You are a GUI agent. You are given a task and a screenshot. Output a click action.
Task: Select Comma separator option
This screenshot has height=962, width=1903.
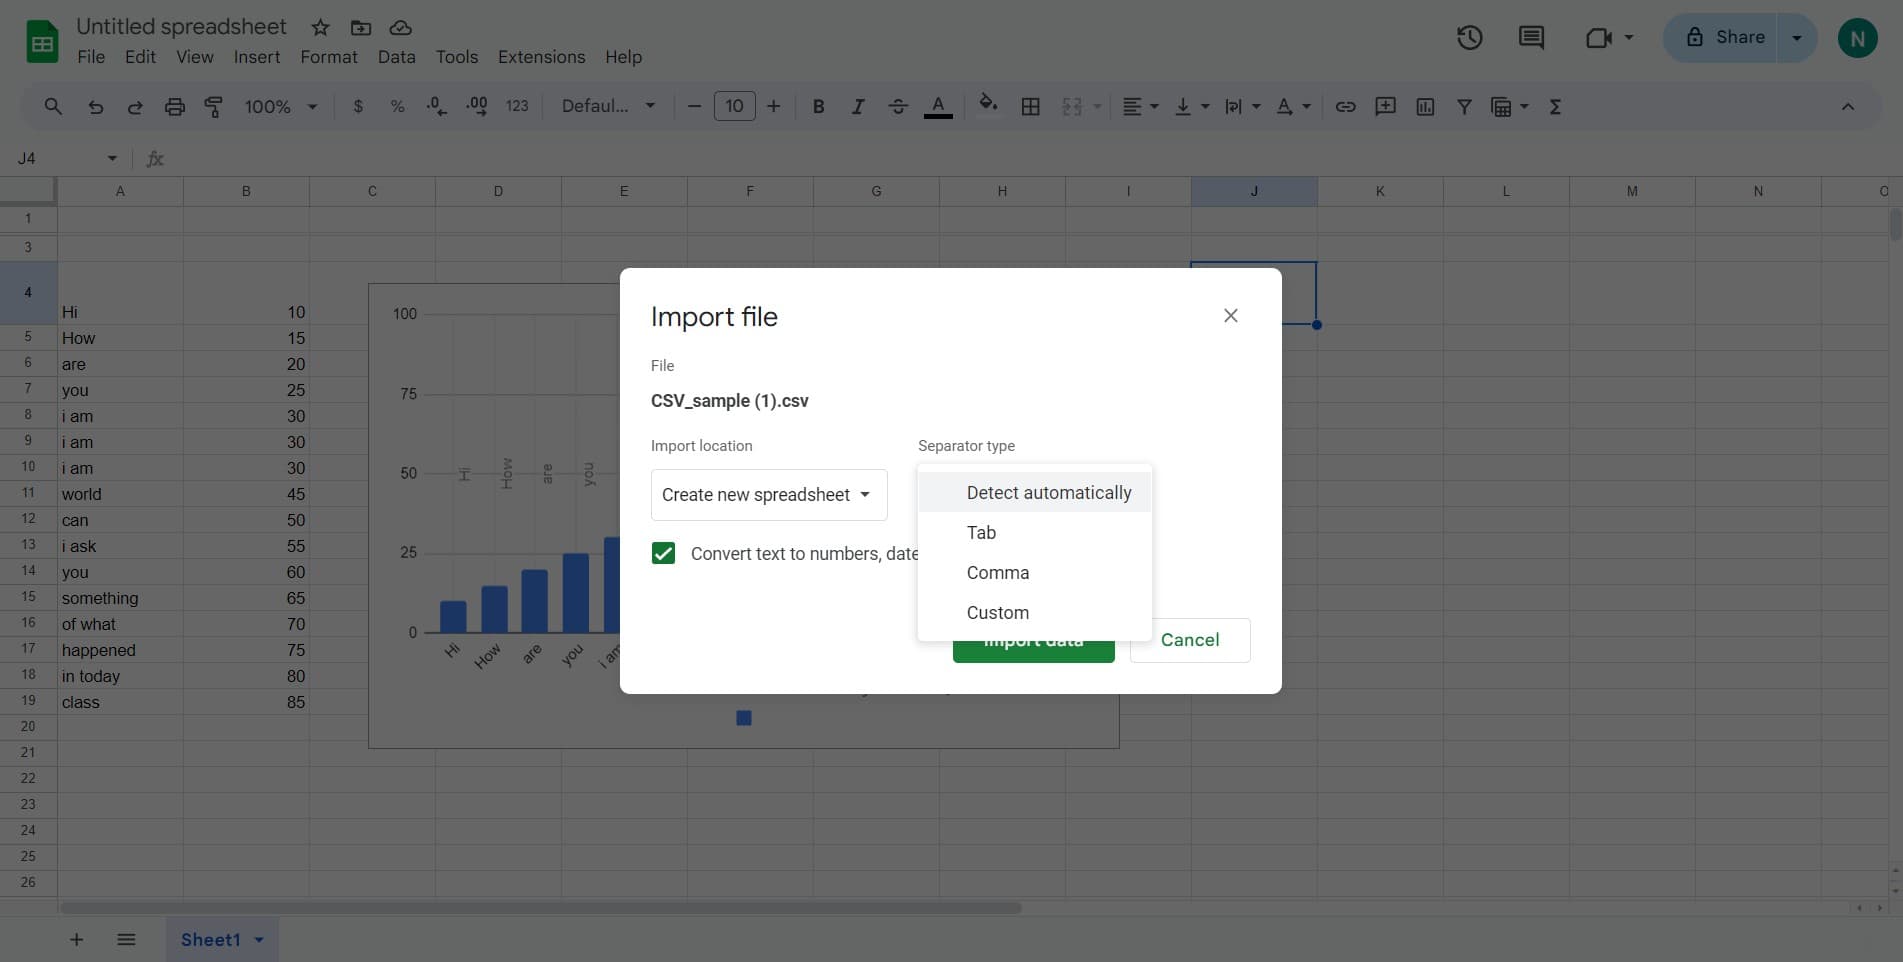point(997,573)
